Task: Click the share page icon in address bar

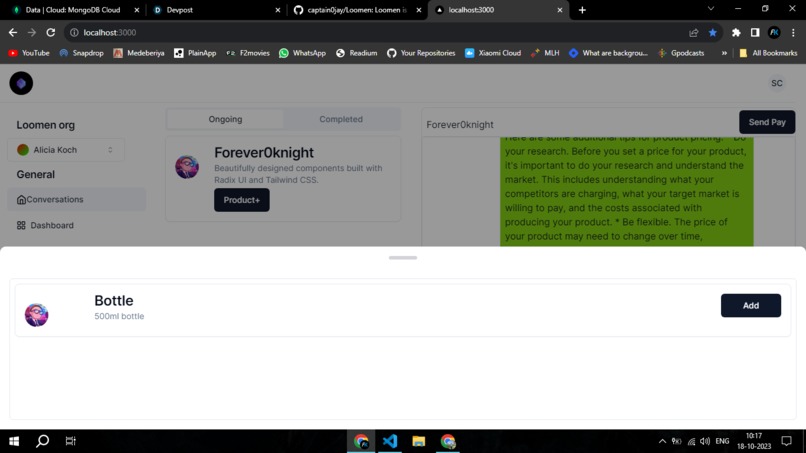Action: coord(693,32)
